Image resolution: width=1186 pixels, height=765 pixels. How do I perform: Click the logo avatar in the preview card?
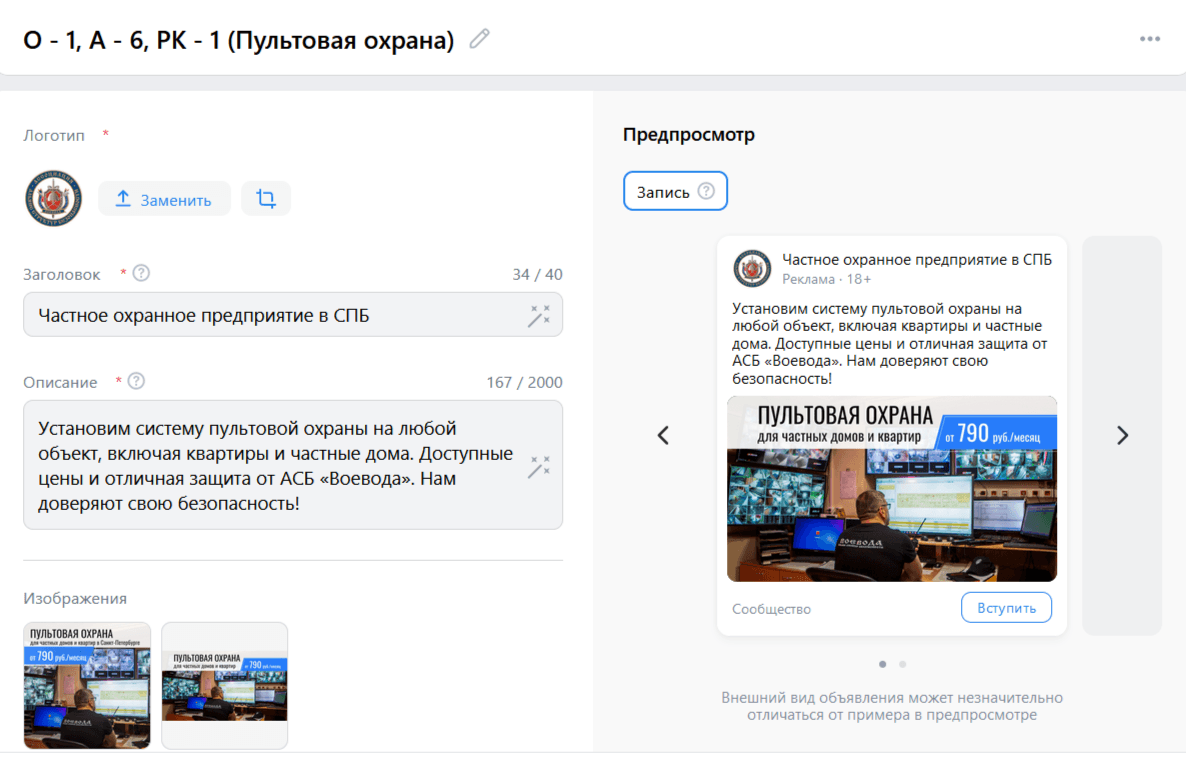click(752, 269)
